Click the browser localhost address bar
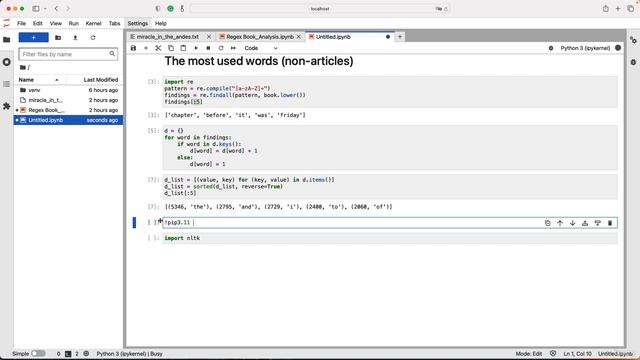The height and width of the screenshot is (360, 640). click(320, 9)
